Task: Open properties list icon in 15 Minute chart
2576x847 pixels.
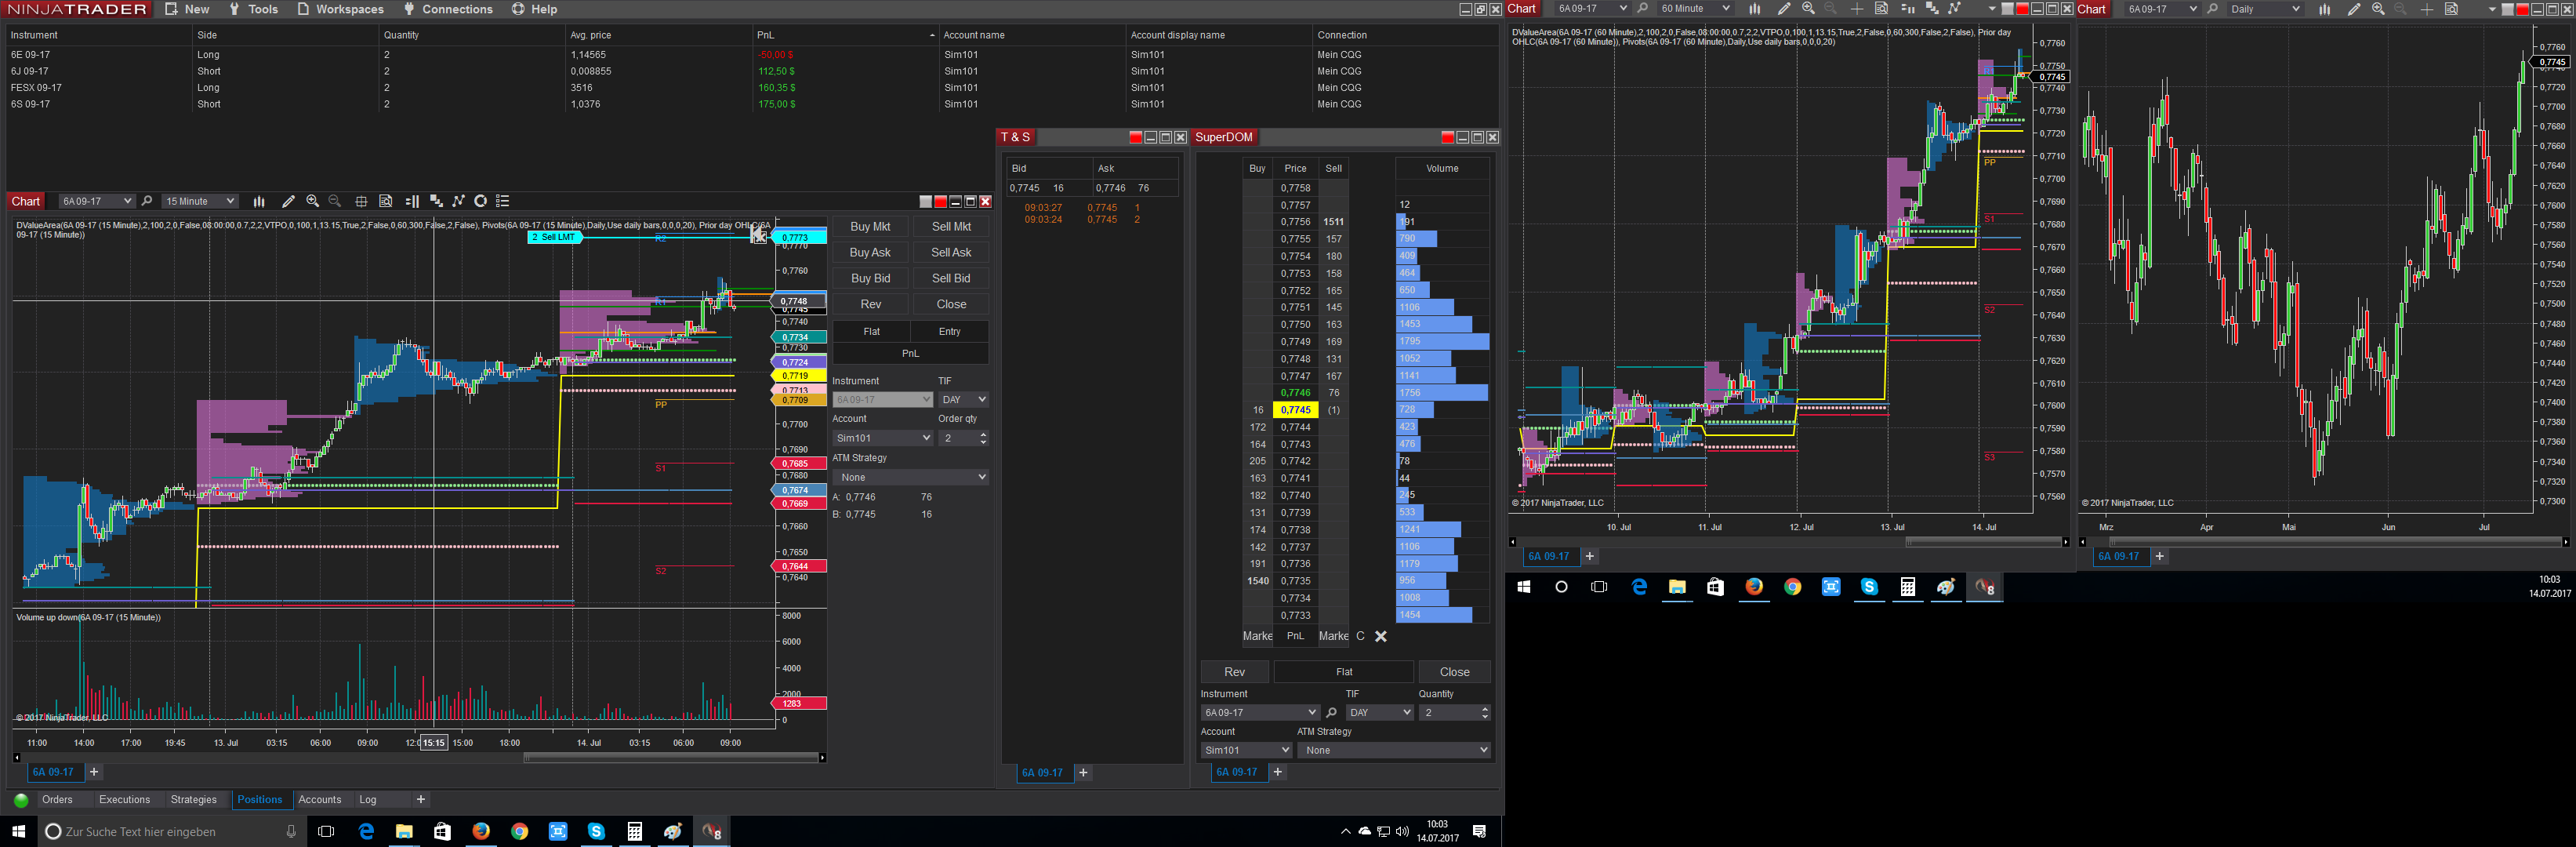Action: pos(503,201)
